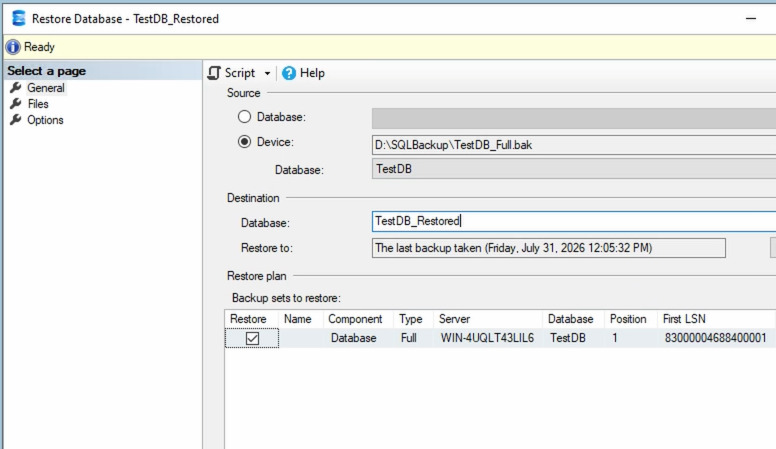This screenshot has height=449, width=776.
Task: Sort by the First LSN column header
Action: tap(716, 319)
